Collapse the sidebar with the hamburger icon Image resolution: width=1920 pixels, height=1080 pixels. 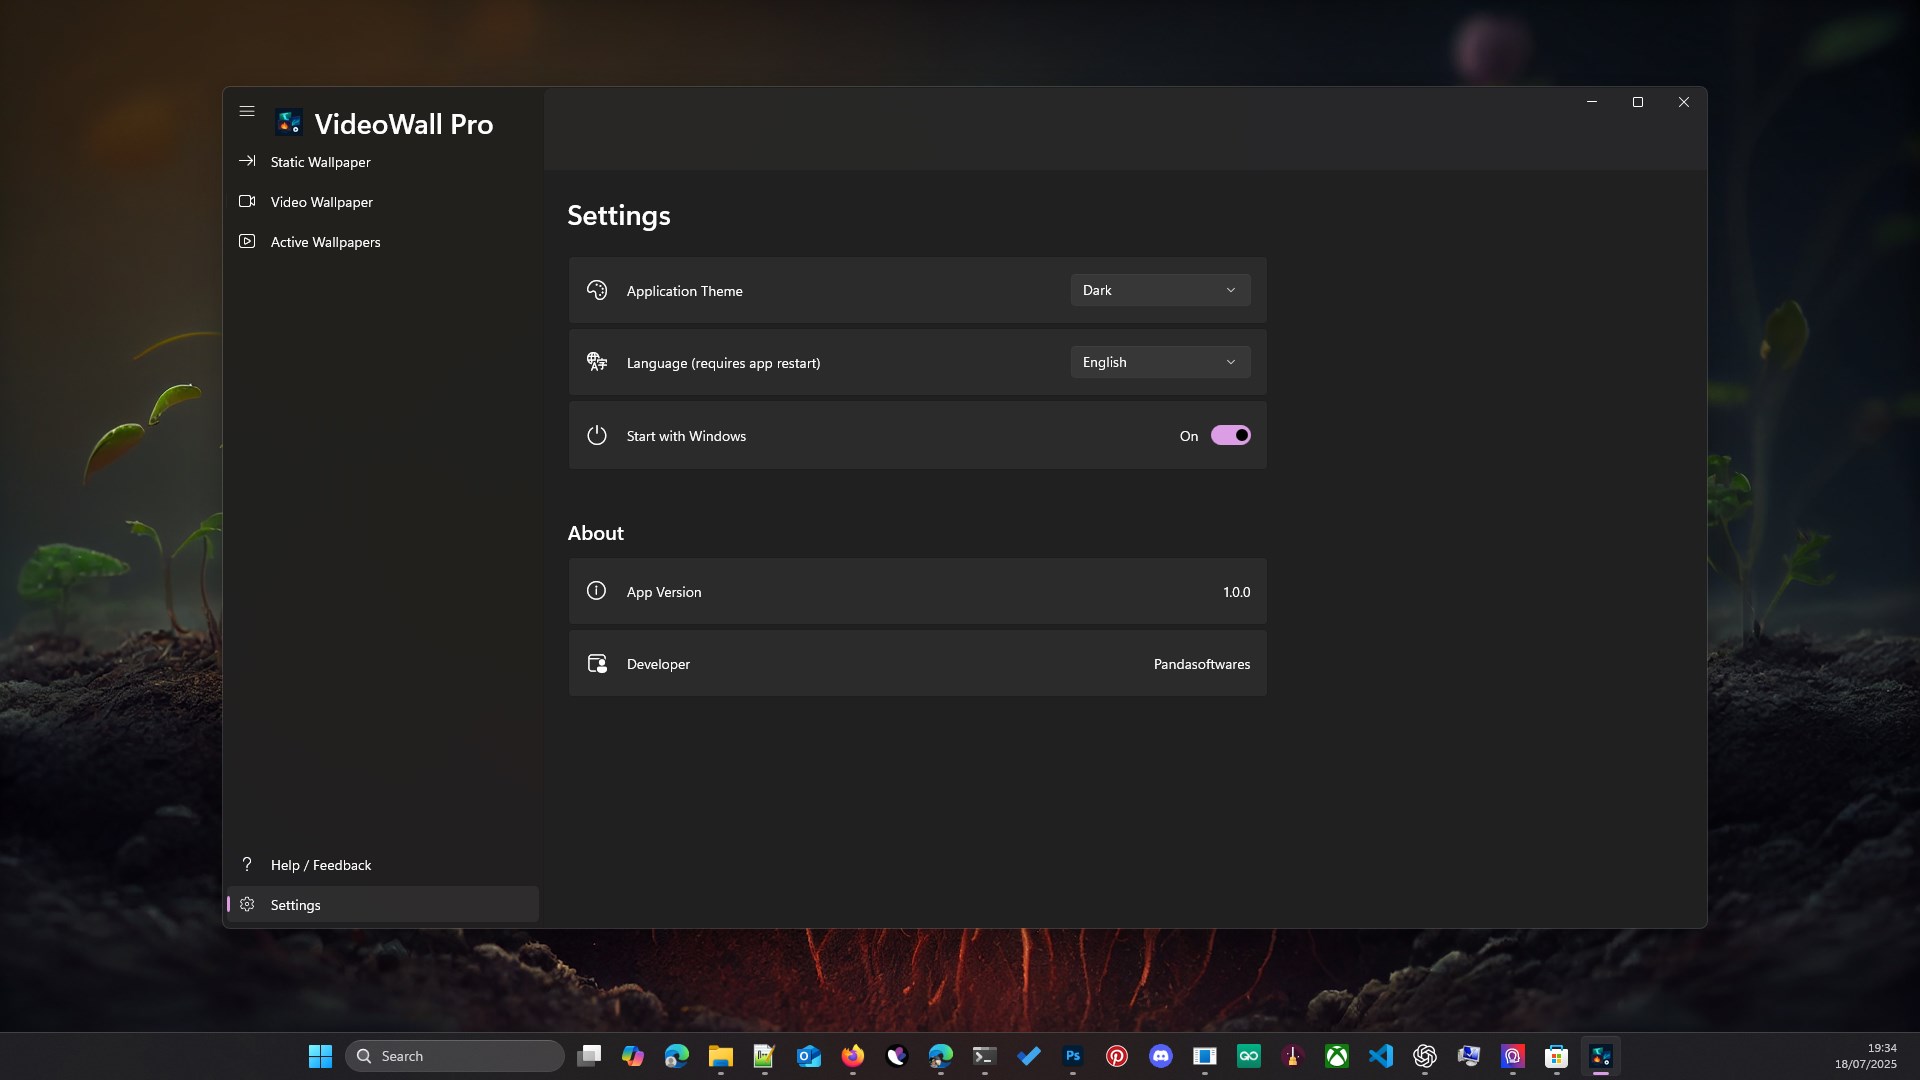(x=247, y=111)
